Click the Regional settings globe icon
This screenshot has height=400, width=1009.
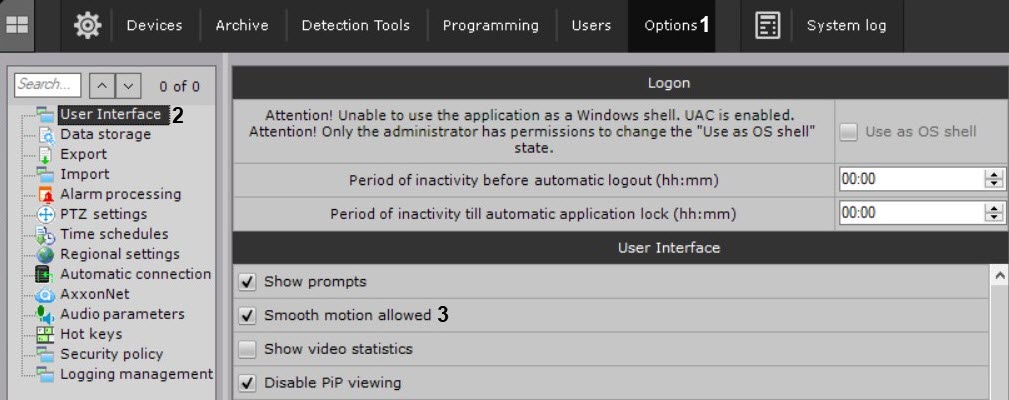45,254
